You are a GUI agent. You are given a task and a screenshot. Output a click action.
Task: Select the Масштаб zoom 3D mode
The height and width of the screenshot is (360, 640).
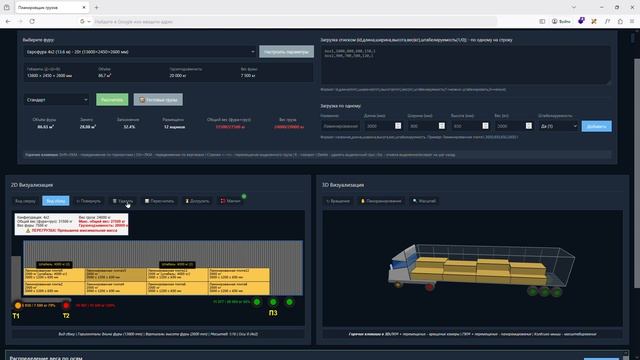[x=424, y=201]
